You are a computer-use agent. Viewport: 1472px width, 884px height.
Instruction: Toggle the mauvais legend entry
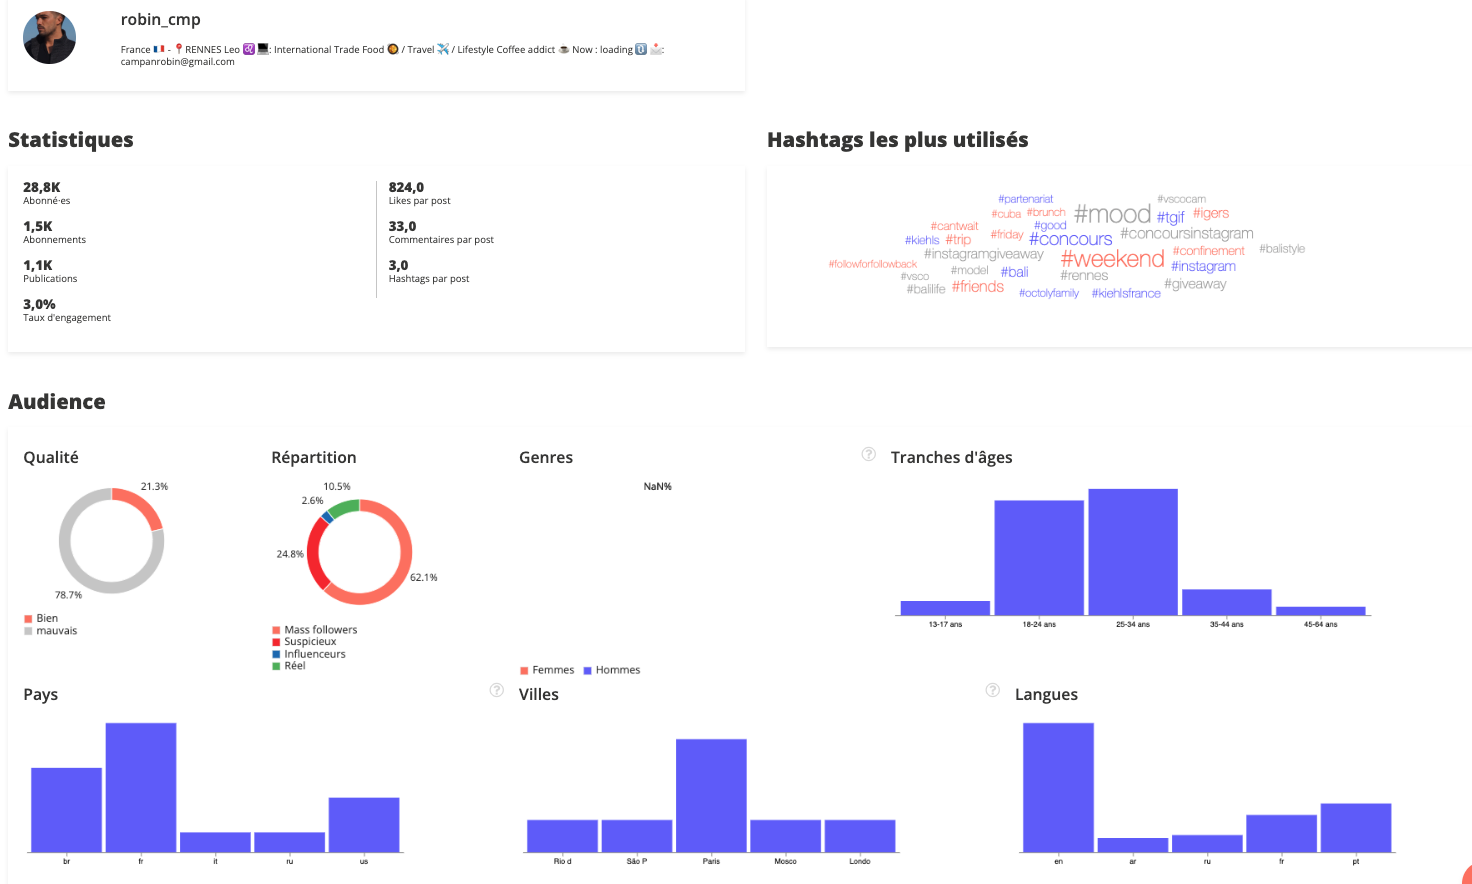[x=50, y=631]
